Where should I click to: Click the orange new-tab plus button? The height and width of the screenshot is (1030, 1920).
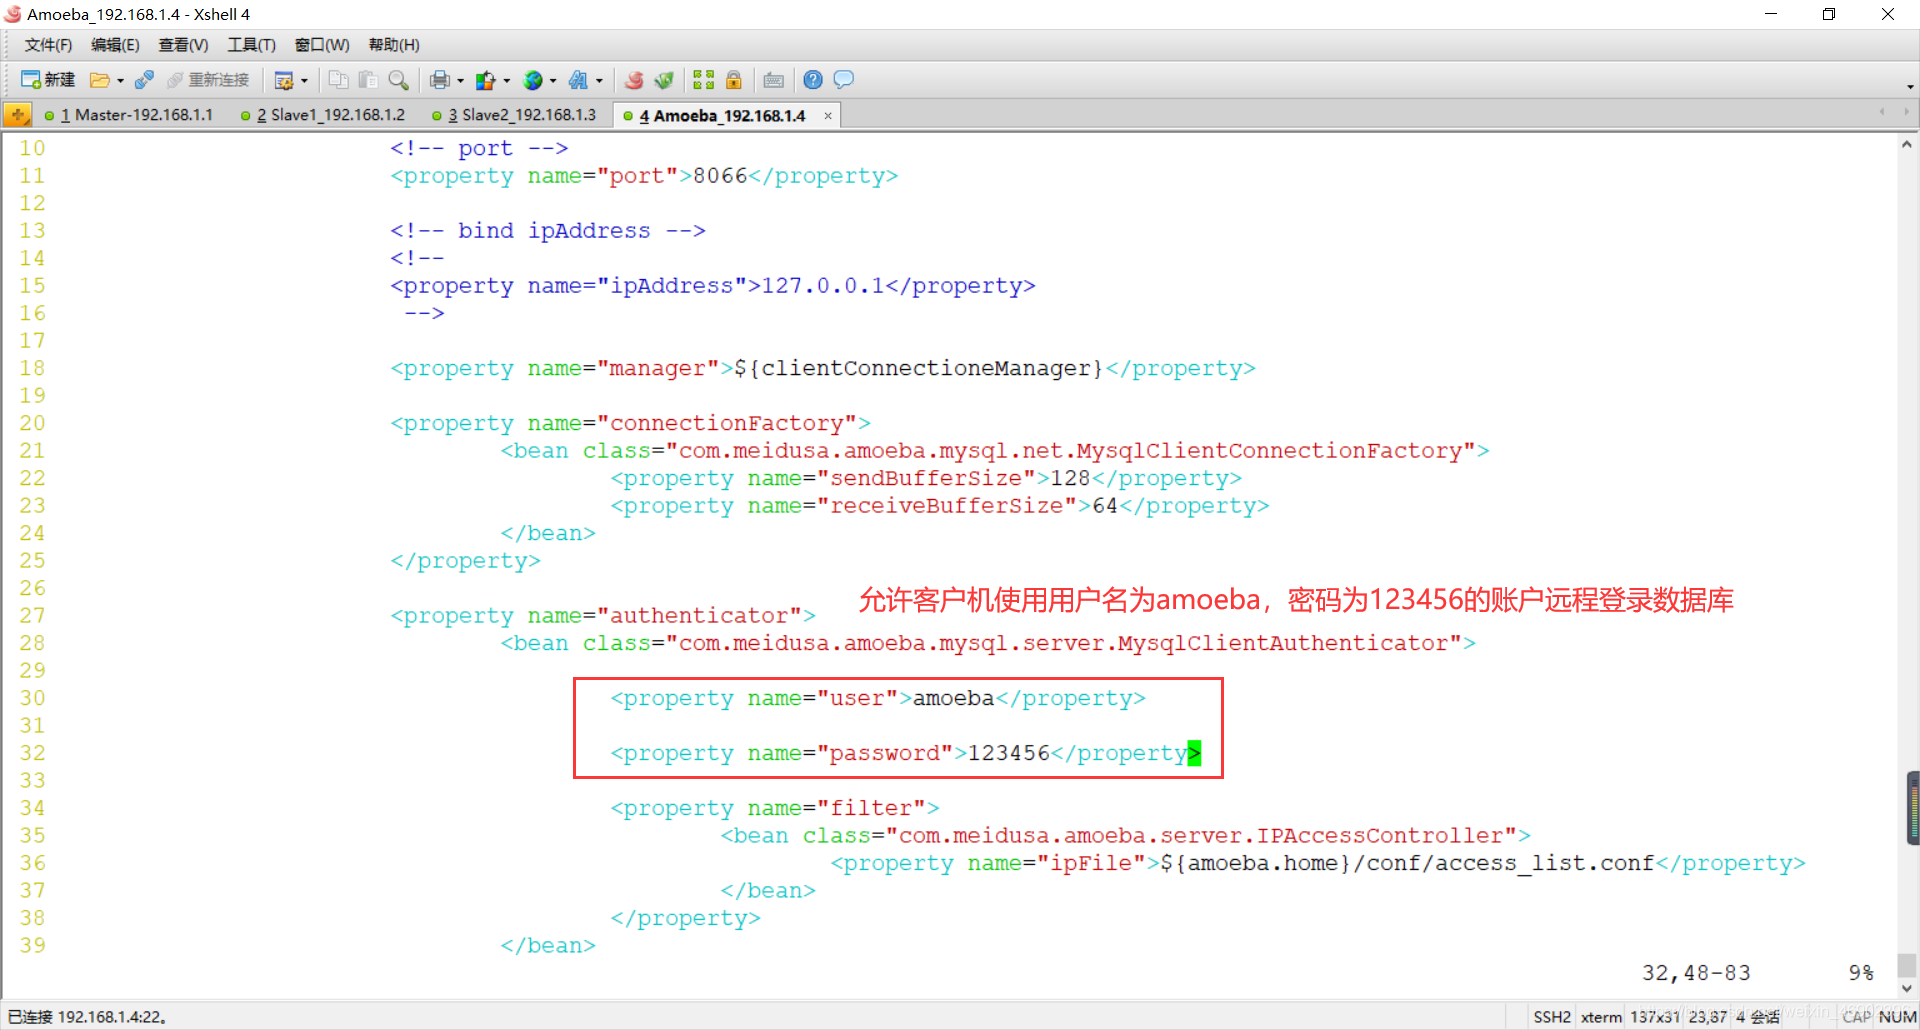pos(18,115)
